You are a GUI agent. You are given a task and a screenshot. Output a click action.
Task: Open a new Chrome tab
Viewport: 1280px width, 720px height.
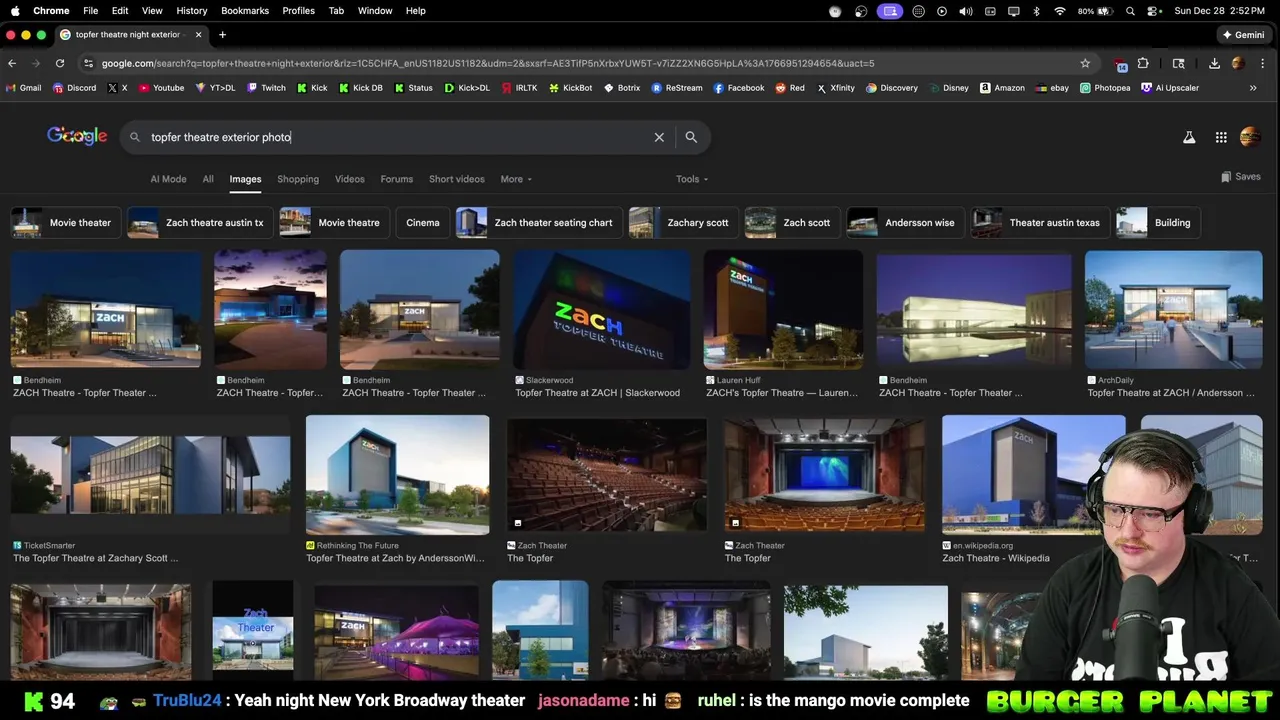pos(222,34)
